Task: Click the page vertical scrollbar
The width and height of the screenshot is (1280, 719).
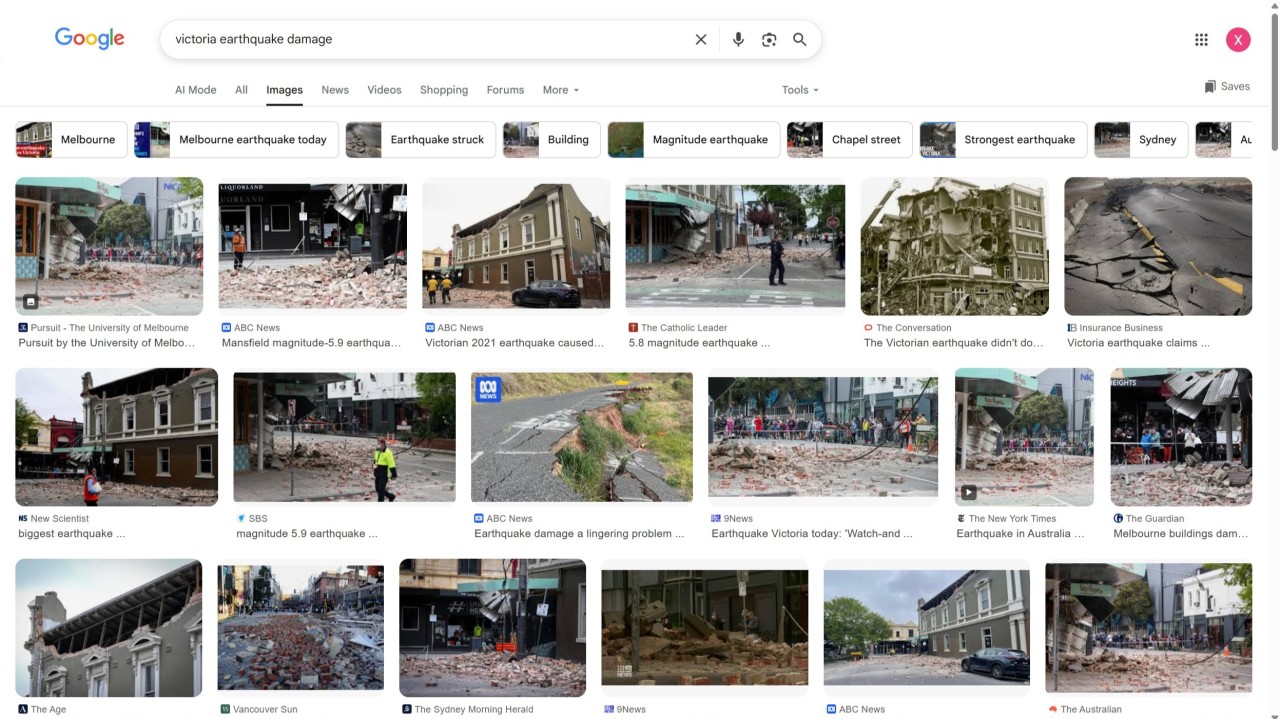Action: [1274, 80]
